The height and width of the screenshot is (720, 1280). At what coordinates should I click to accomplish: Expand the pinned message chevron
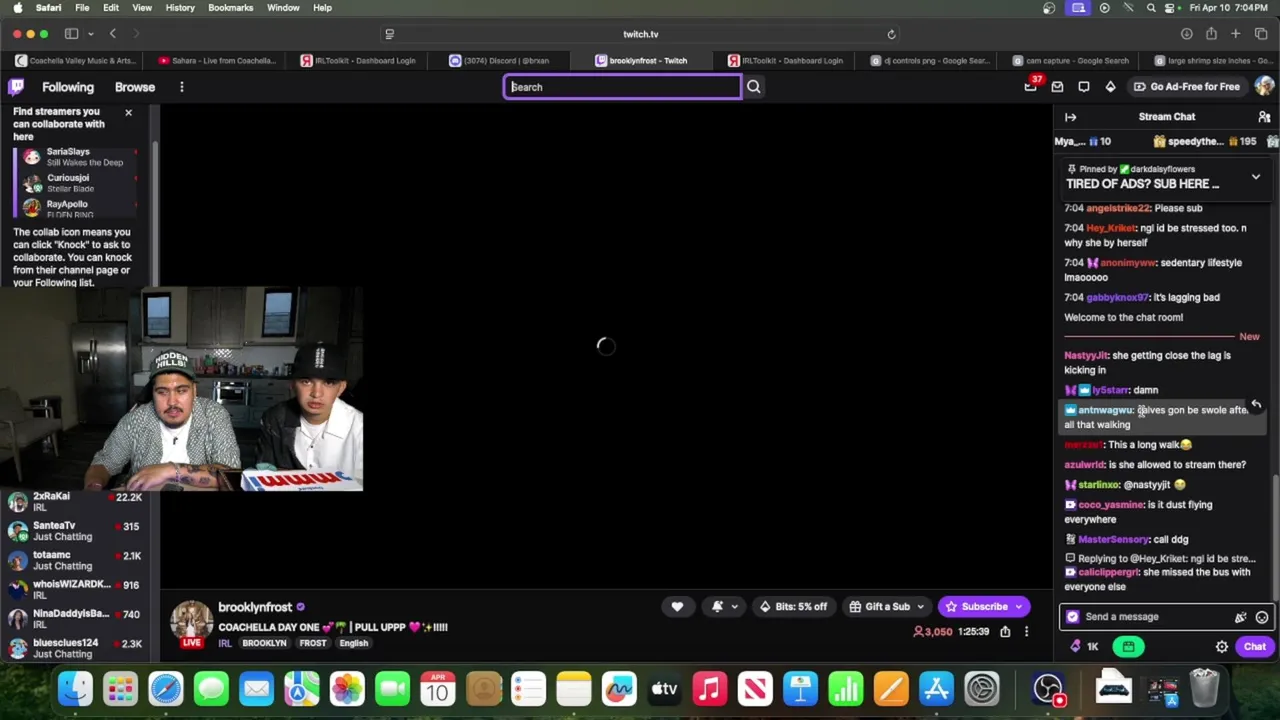pyautogui.click(x=1256, y=177)
